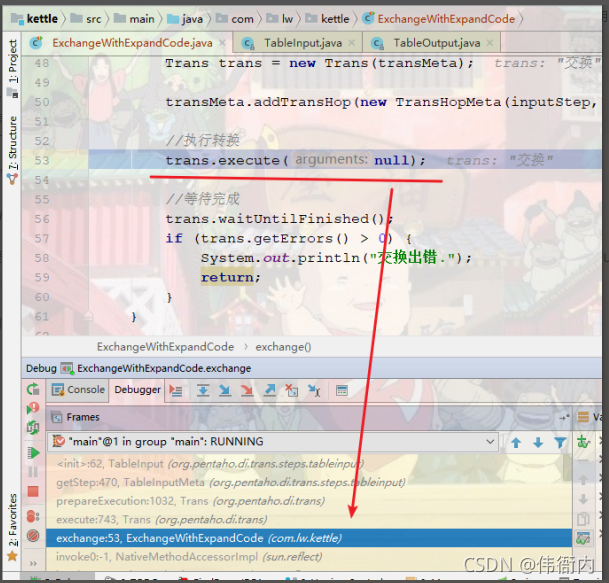Click the Resume Program icon
Viewport: 609px width, 583px height.
[33, 453]
